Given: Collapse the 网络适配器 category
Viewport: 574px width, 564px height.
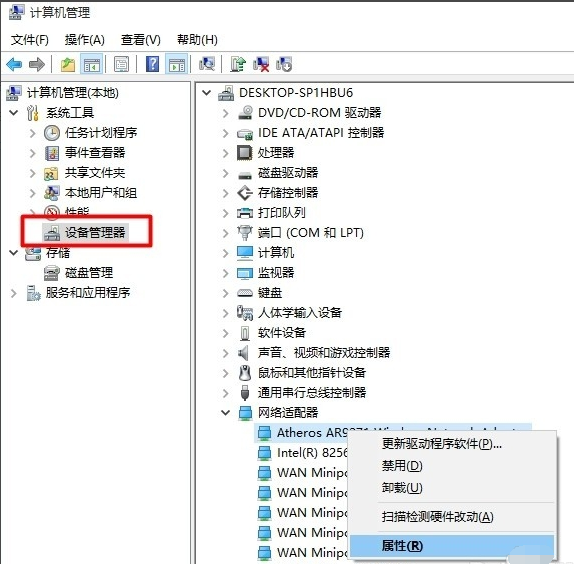Looking at the screenshot, I should coord(226,413).
